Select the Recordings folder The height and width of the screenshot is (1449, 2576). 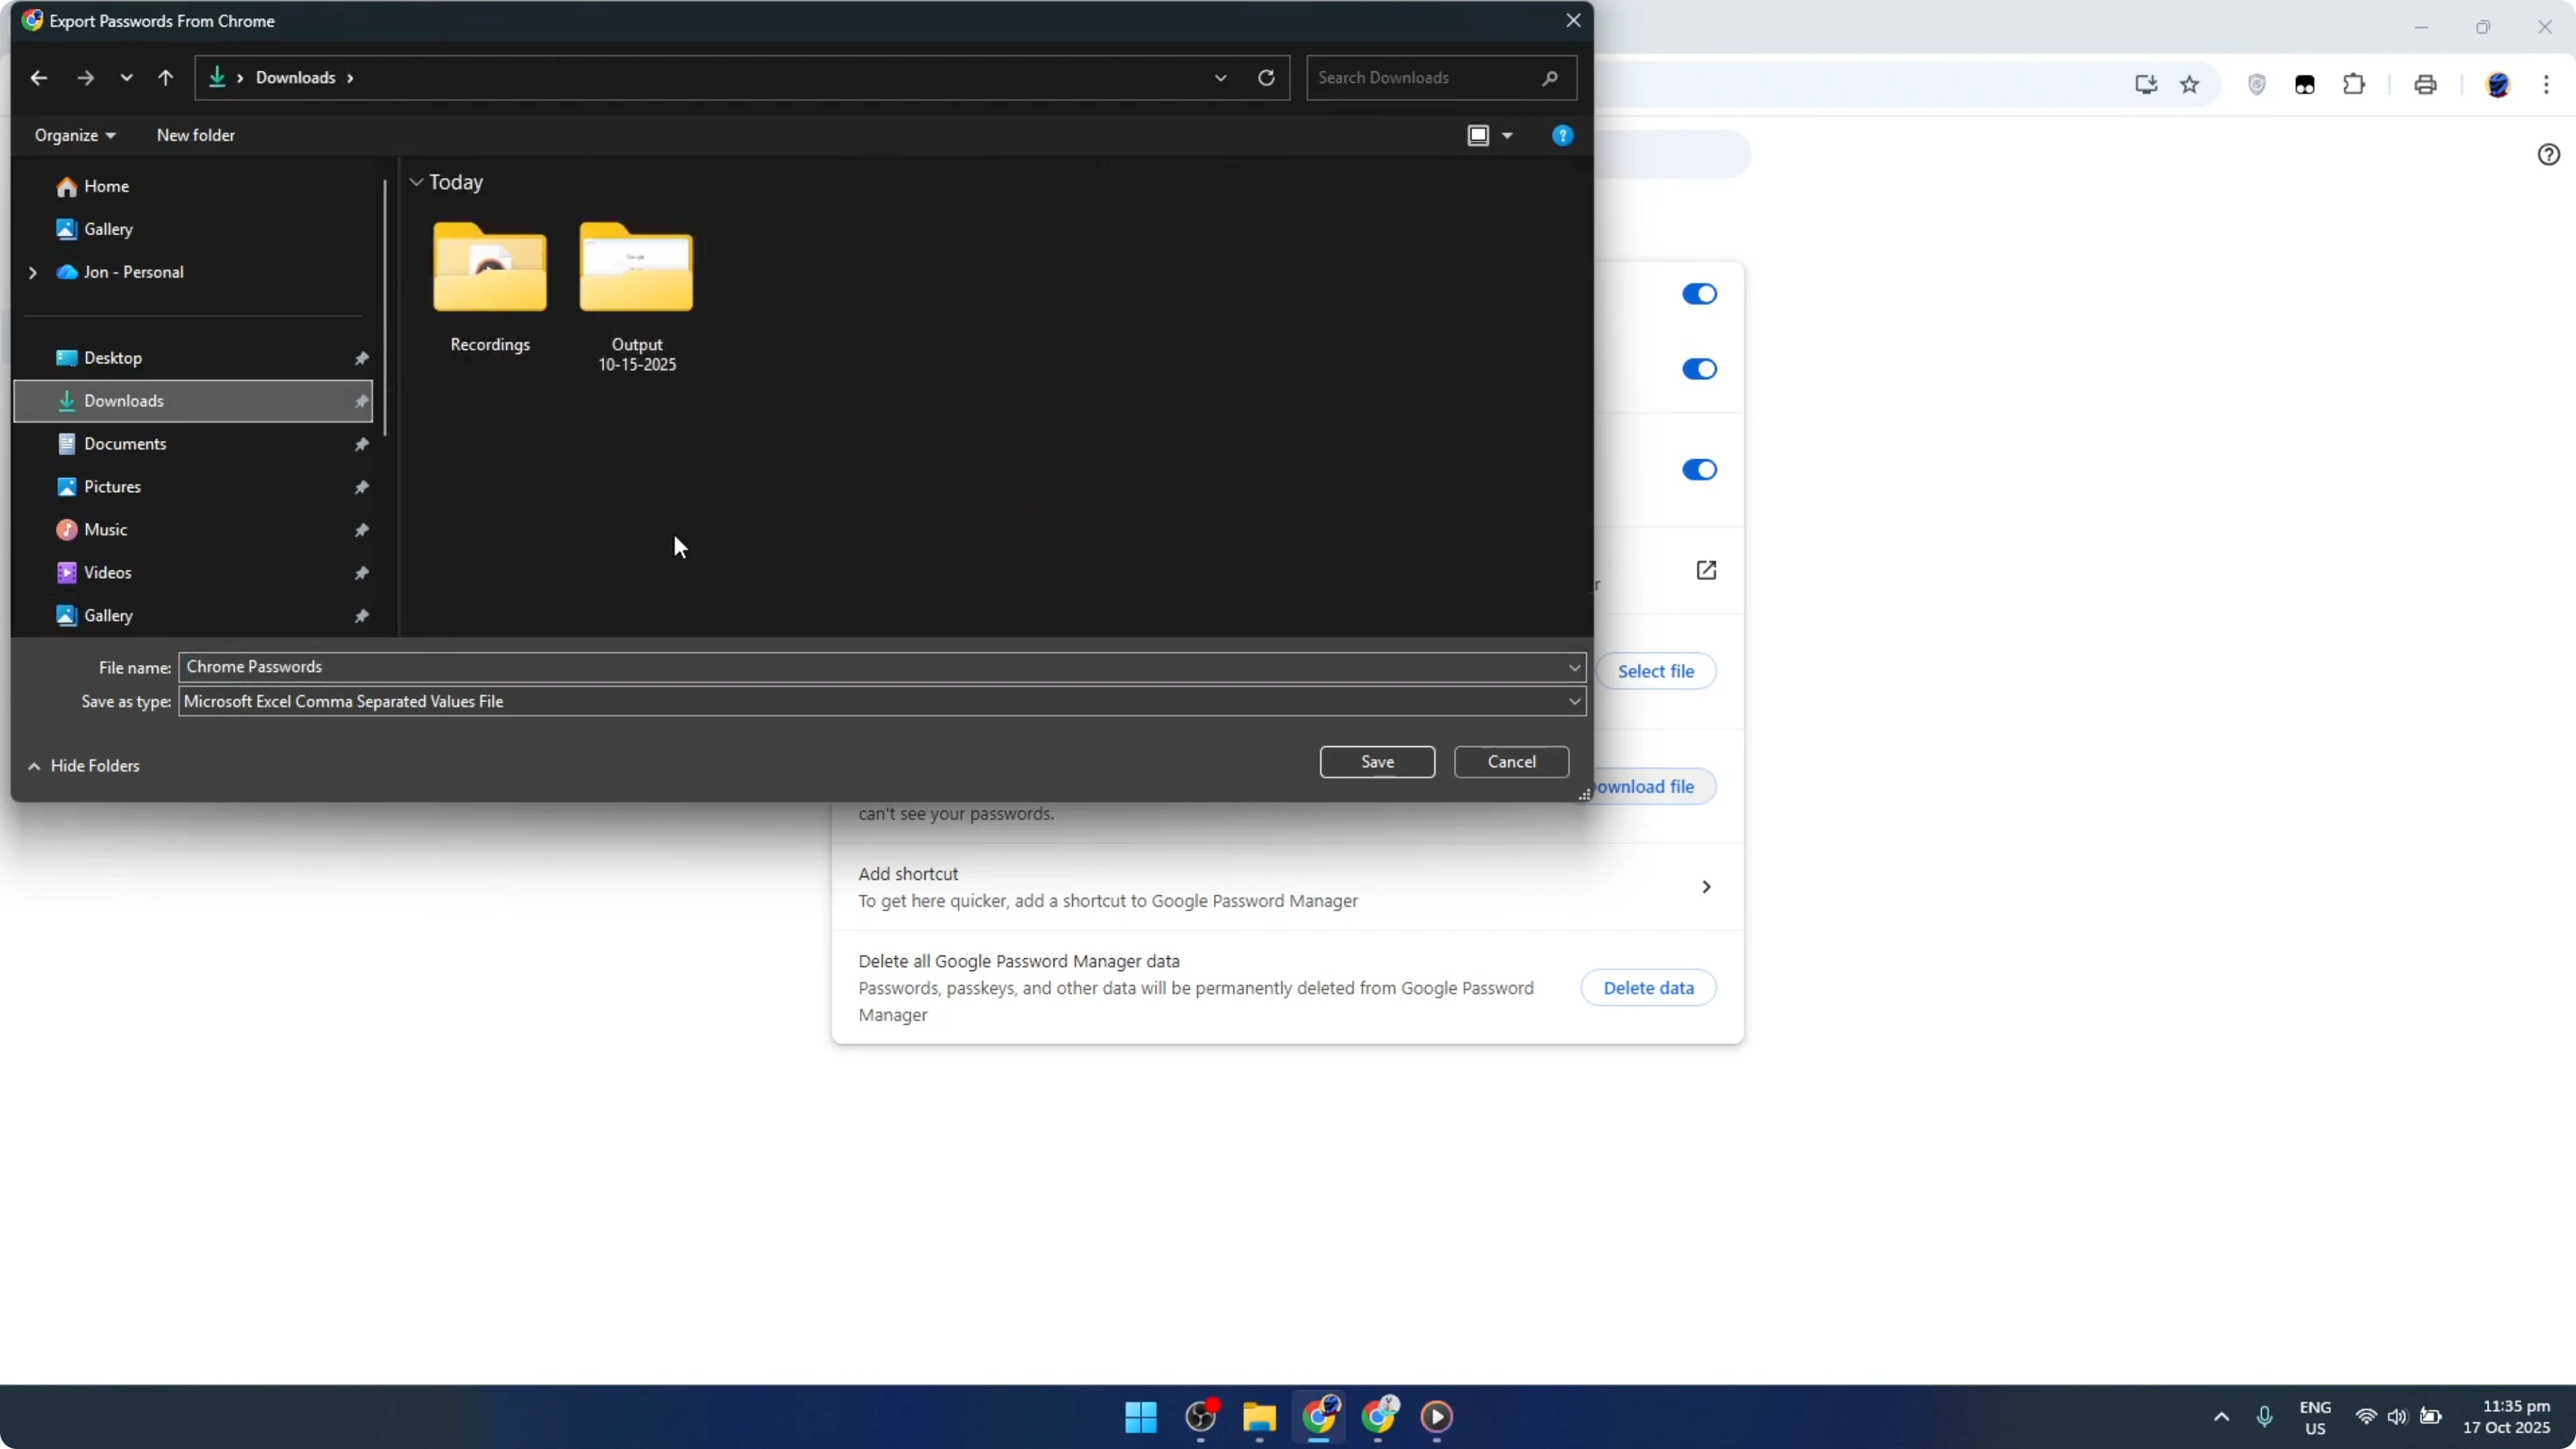click(490, 288)
